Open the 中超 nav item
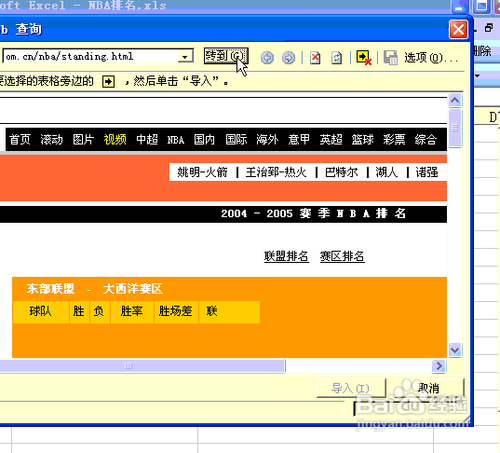 pyautogui.click(x=147, y=139)
